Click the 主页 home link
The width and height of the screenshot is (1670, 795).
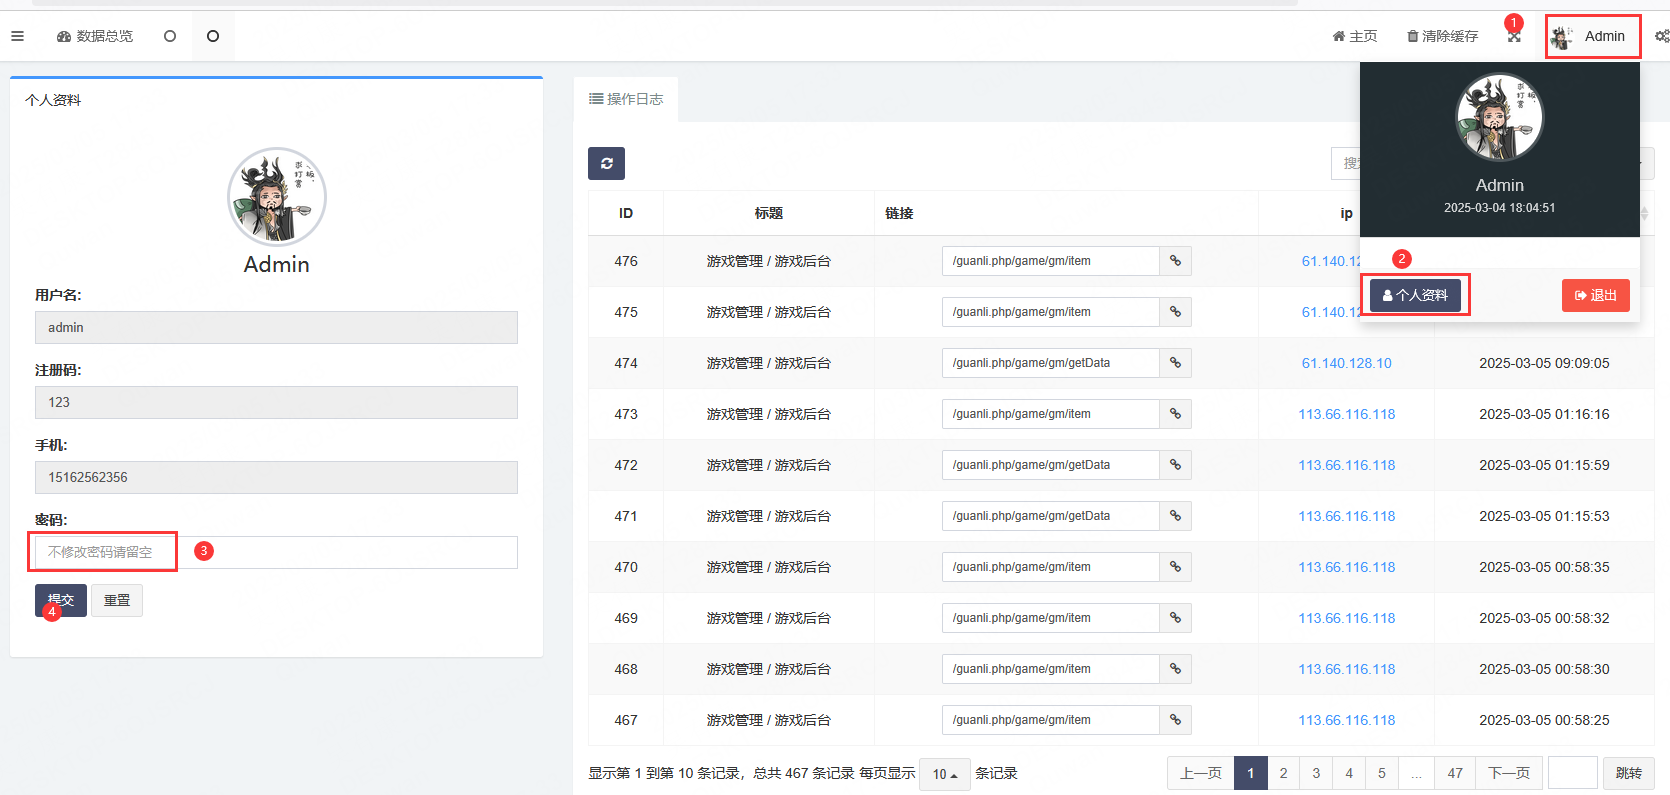(1355, 36)
